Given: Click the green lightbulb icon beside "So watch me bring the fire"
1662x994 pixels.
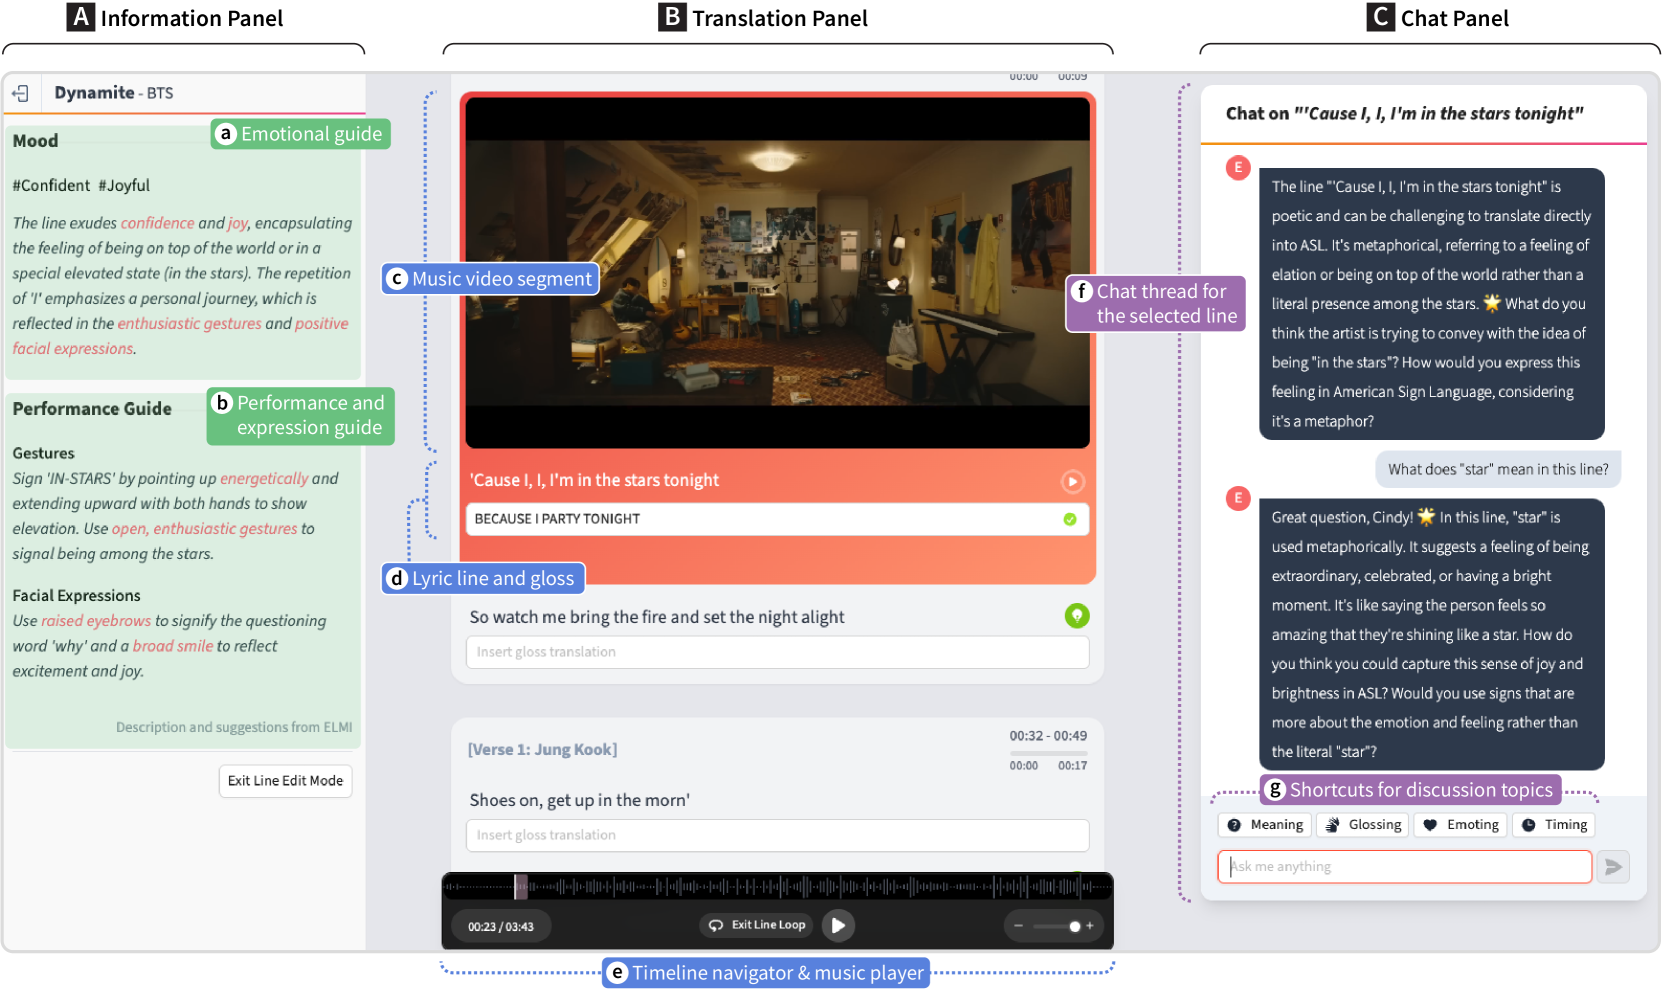Looking at the screenshot, I should (1077, 616).
